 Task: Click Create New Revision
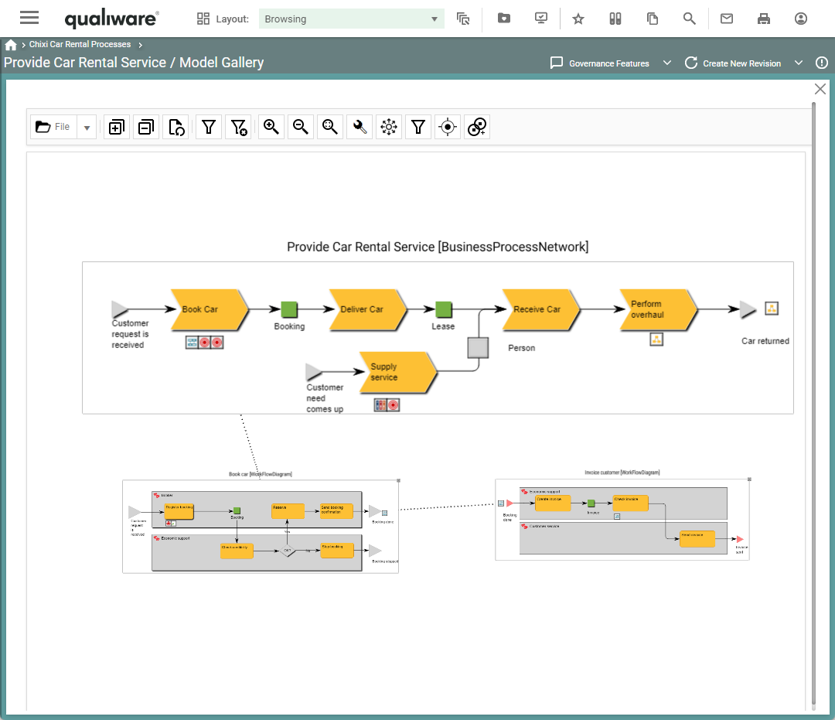733,63
